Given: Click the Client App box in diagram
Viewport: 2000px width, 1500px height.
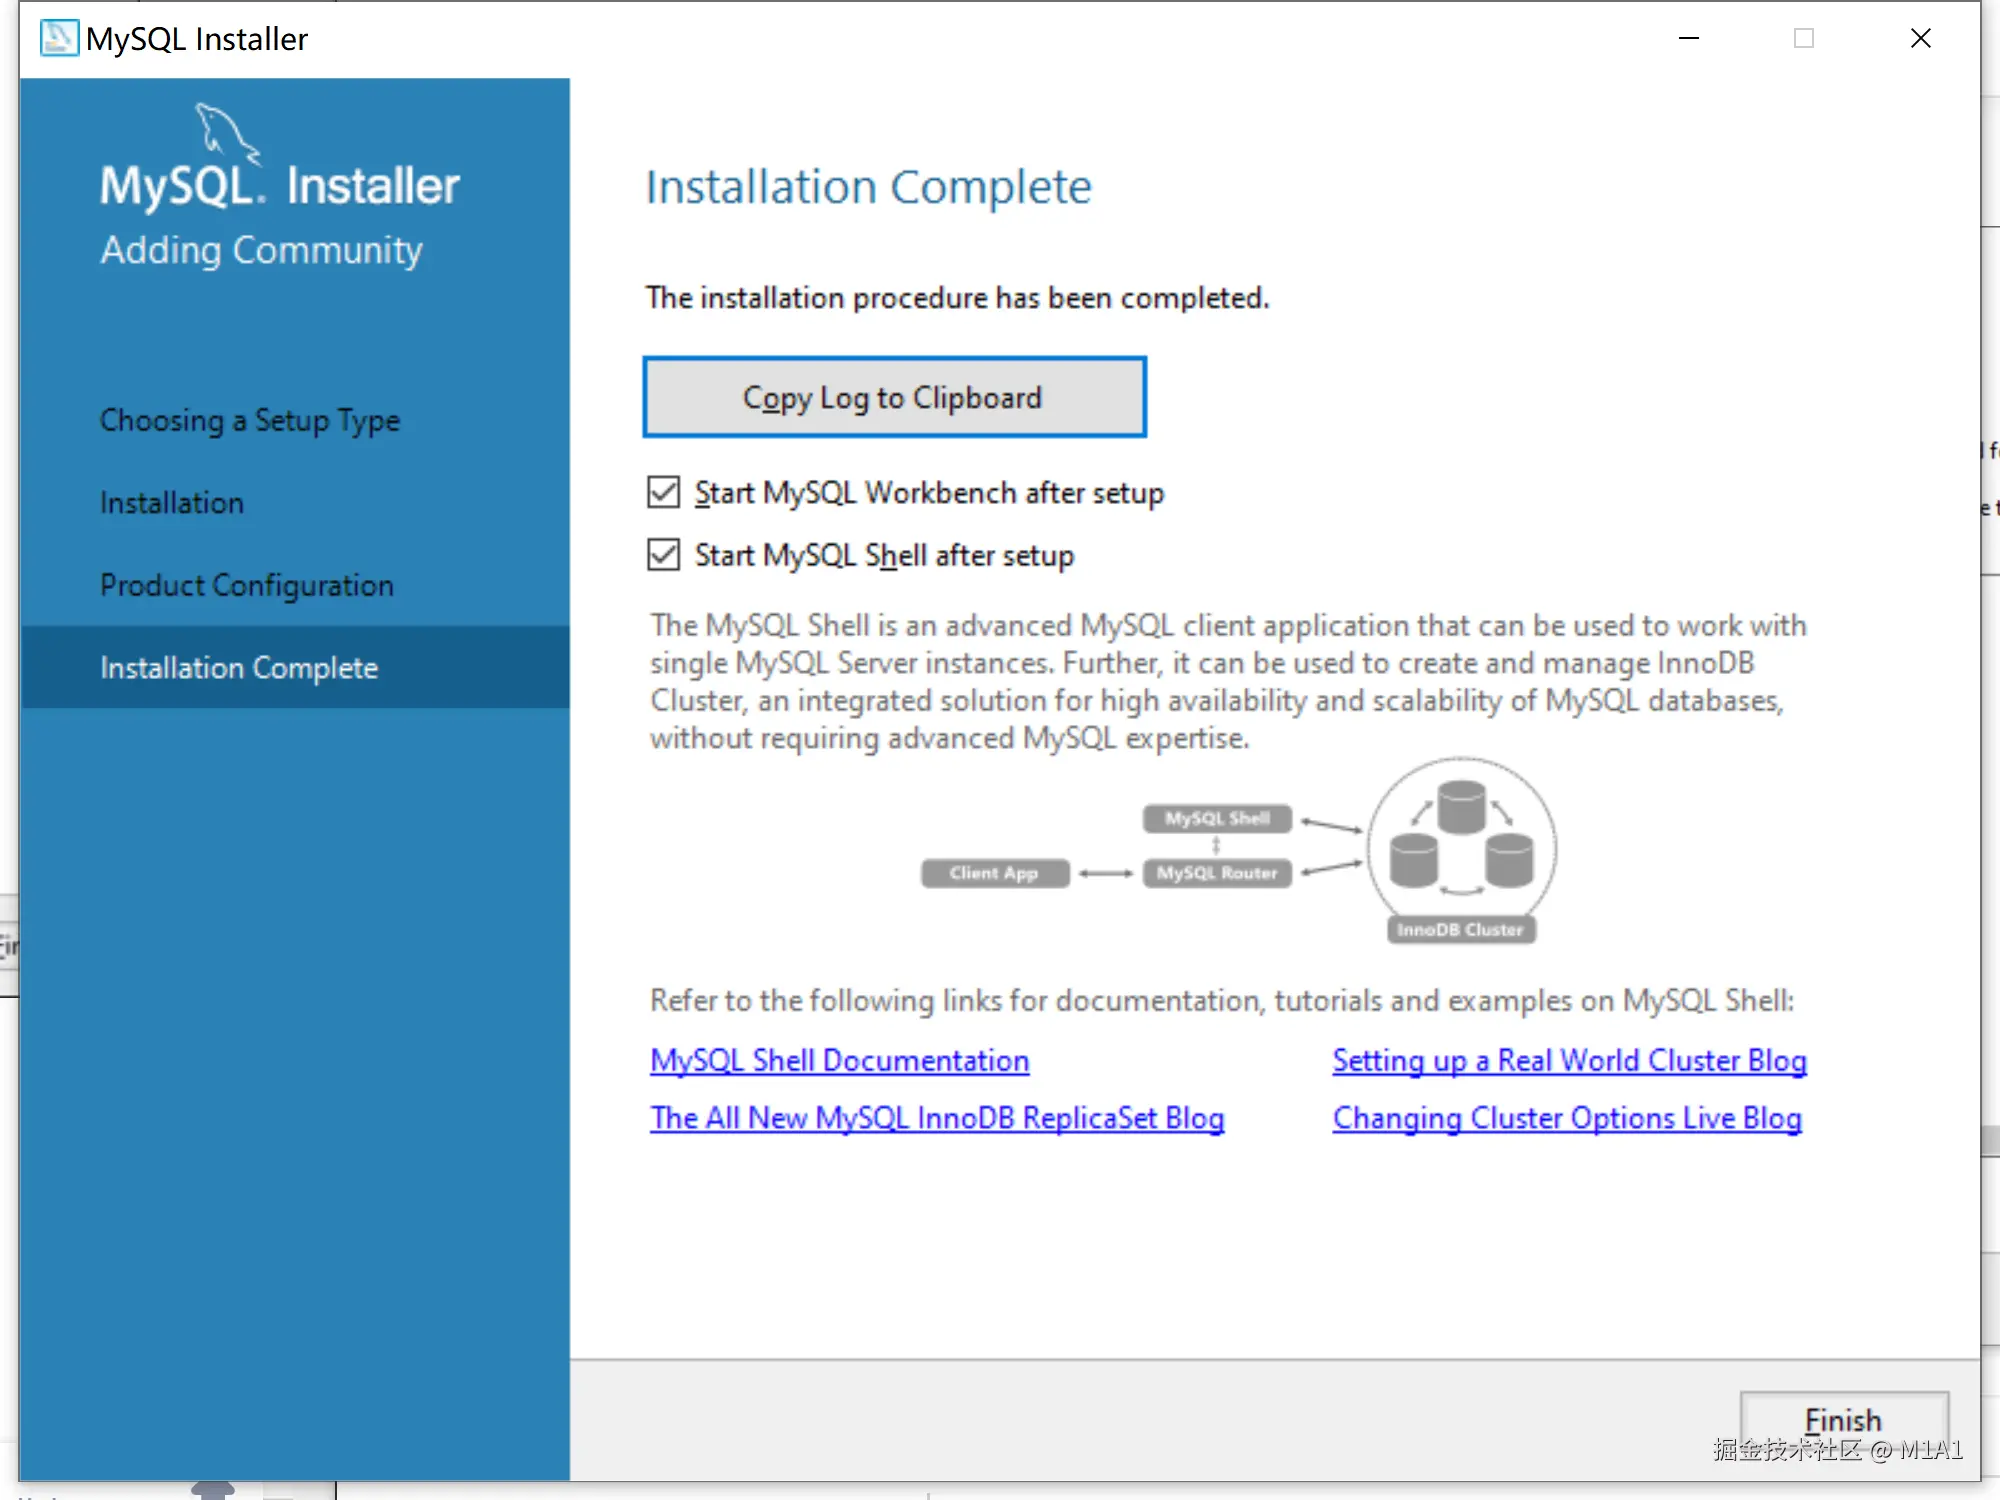Looking at the screenshot, I should point(994,873).
